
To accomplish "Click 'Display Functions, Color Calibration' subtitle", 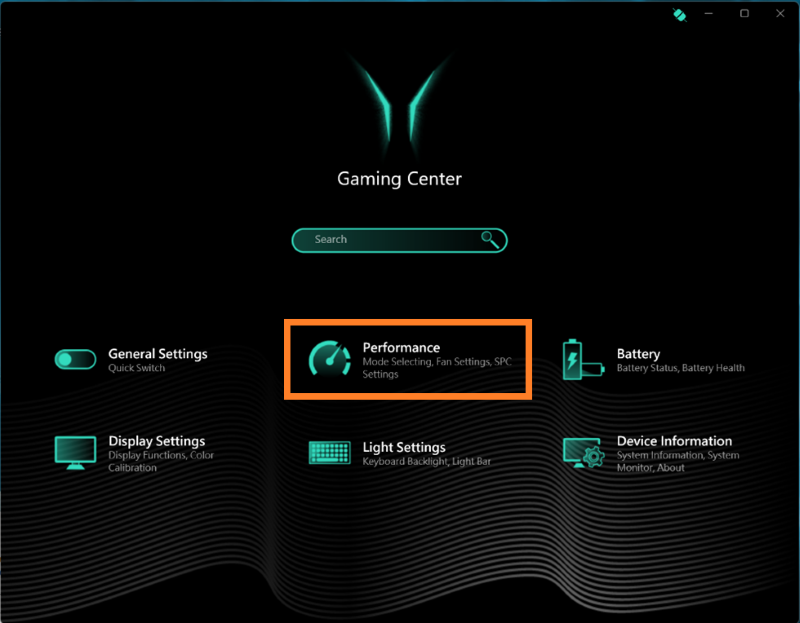I will tap(161, 461).
